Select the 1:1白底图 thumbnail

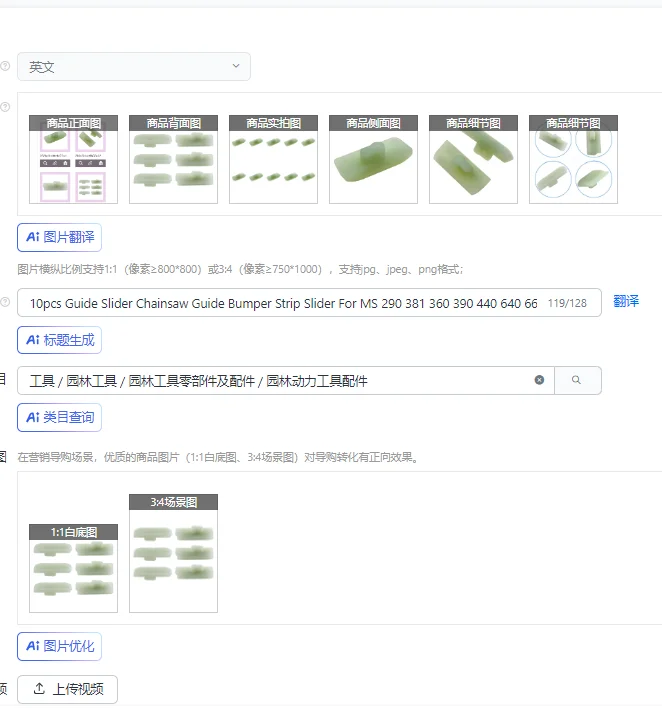(73, 568)
